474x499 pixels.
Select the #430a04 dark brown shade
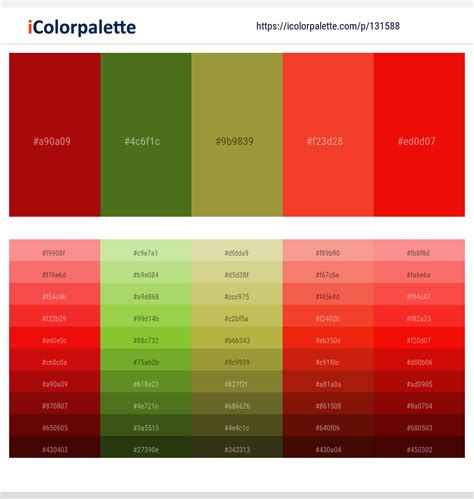click(328, 447)
